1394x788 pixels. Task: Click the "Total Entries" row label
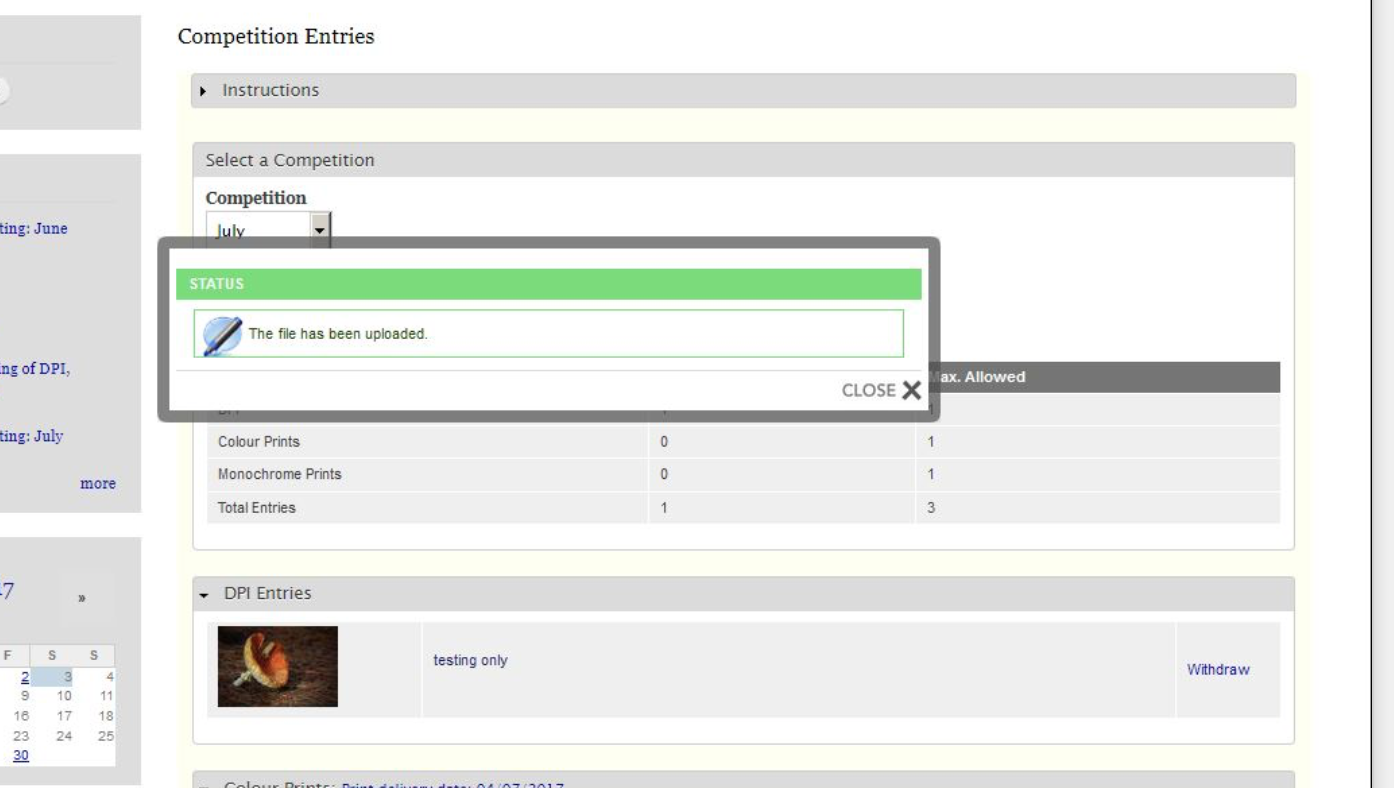click(x=257, y=507)
